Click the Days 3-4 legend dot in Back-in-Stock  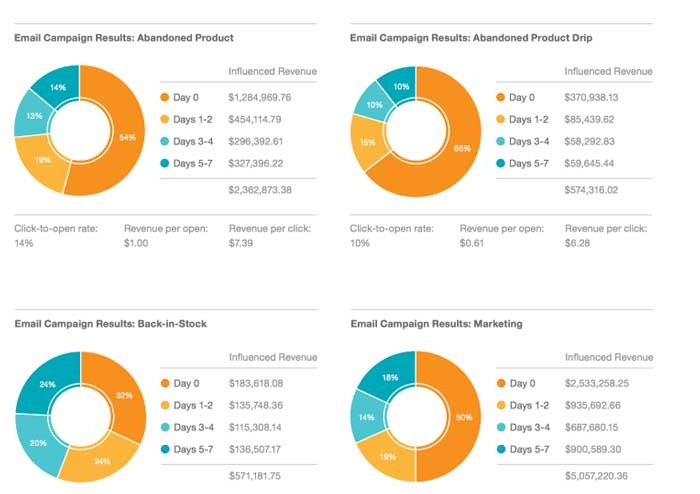point(165,427)
